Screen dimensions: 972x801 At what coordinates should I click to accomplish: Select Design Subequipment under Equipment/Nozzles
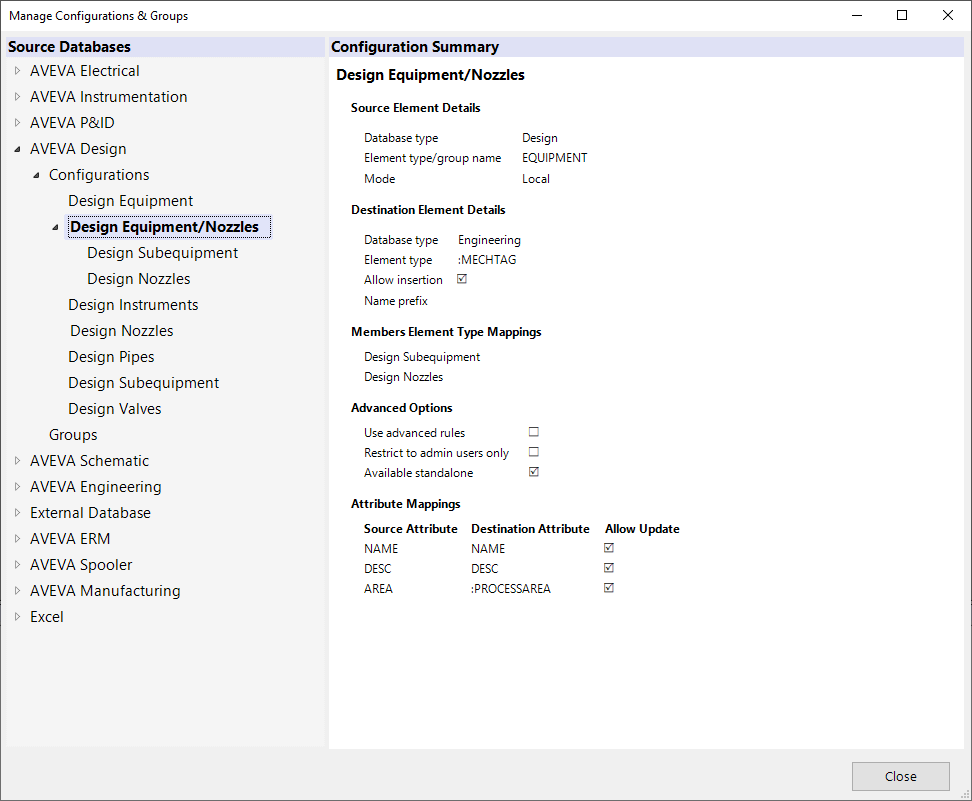point(162,253)
